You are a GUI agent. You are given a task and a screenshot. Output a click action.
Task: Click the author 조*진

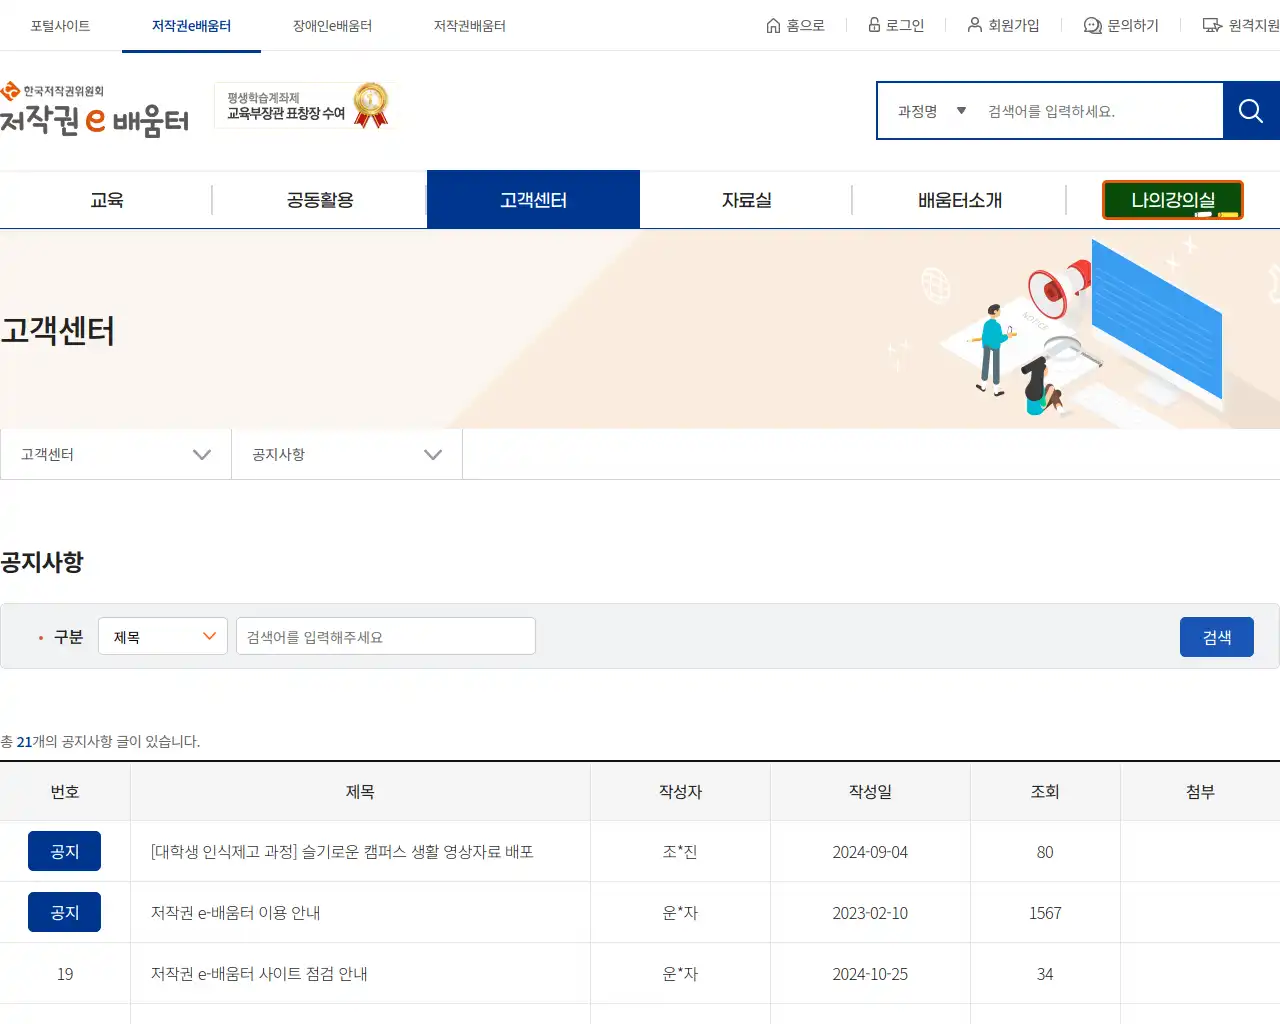680,852
